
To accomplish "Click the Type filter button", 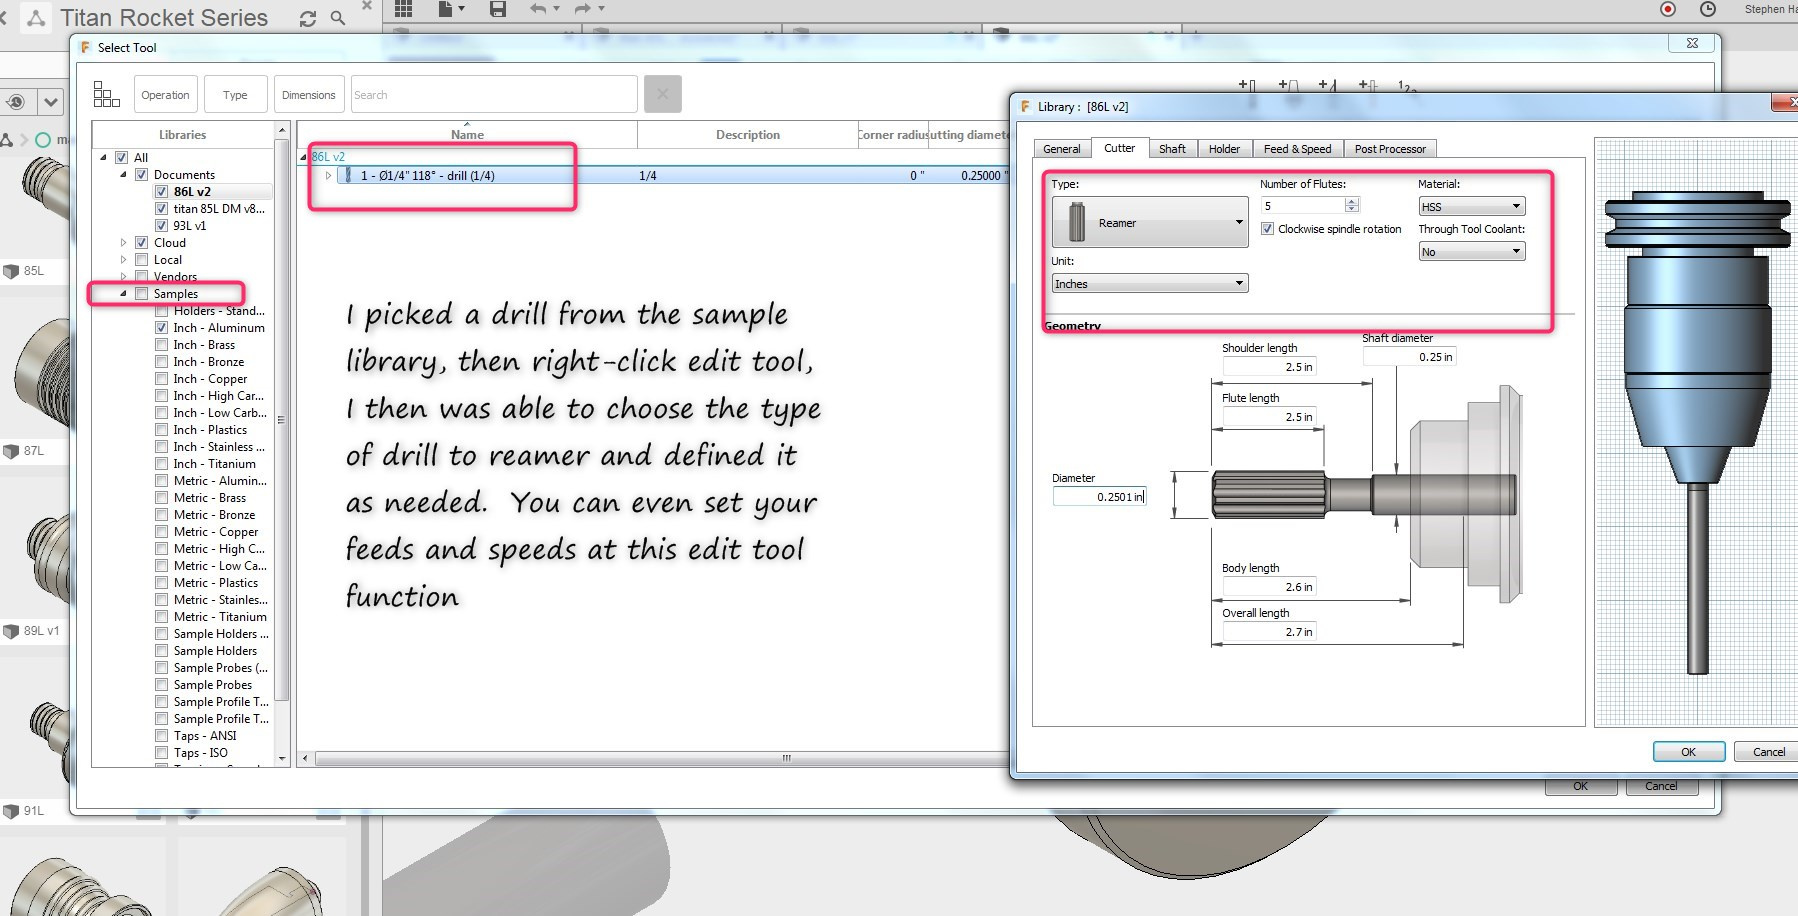I will click(235, 95).
